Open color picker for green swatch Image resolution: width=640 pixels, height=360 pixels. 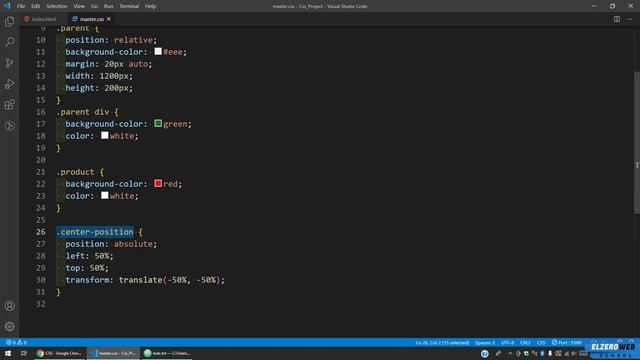tap(158, 123)
